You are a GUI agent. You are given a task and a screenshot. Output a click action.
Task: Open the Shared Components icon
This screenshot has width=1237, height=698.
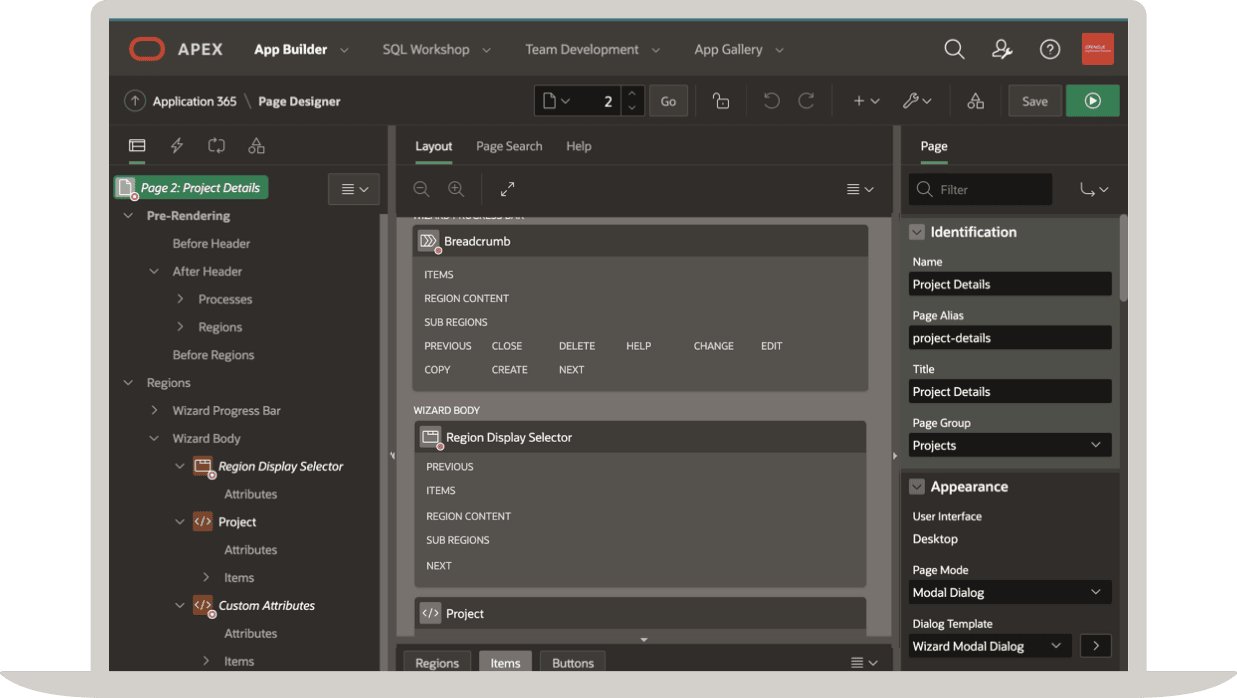pyautogui.click(x=975, y=101)
